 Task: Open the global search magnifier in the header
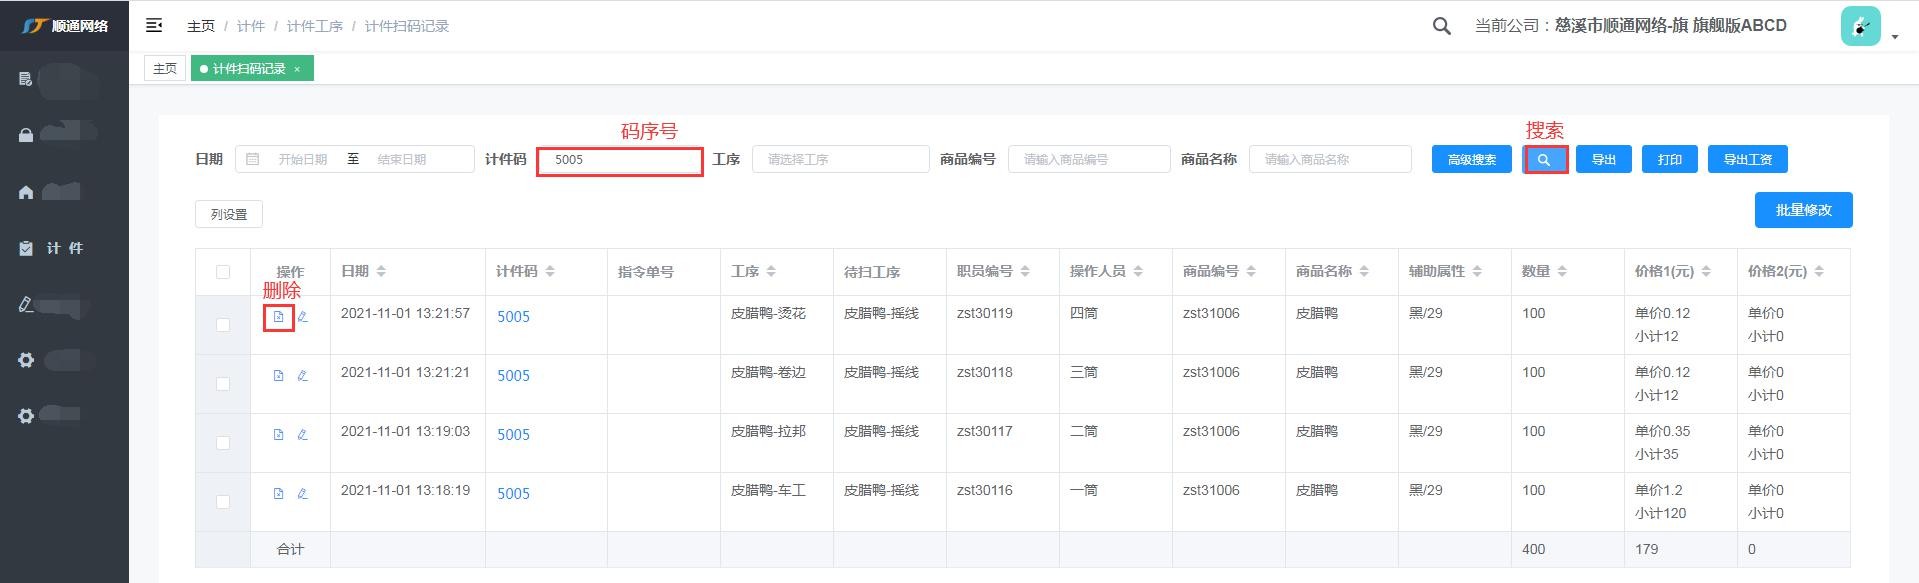[x=1441, y=26]
